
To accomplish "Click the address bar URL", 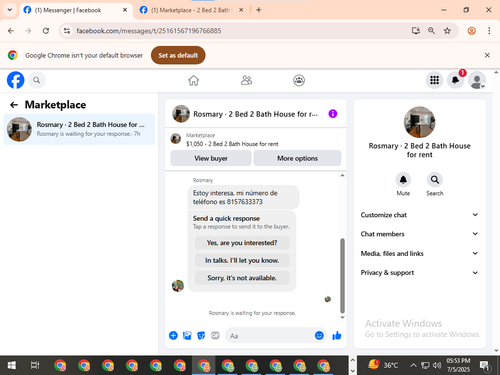I will (x=149, y=31).
